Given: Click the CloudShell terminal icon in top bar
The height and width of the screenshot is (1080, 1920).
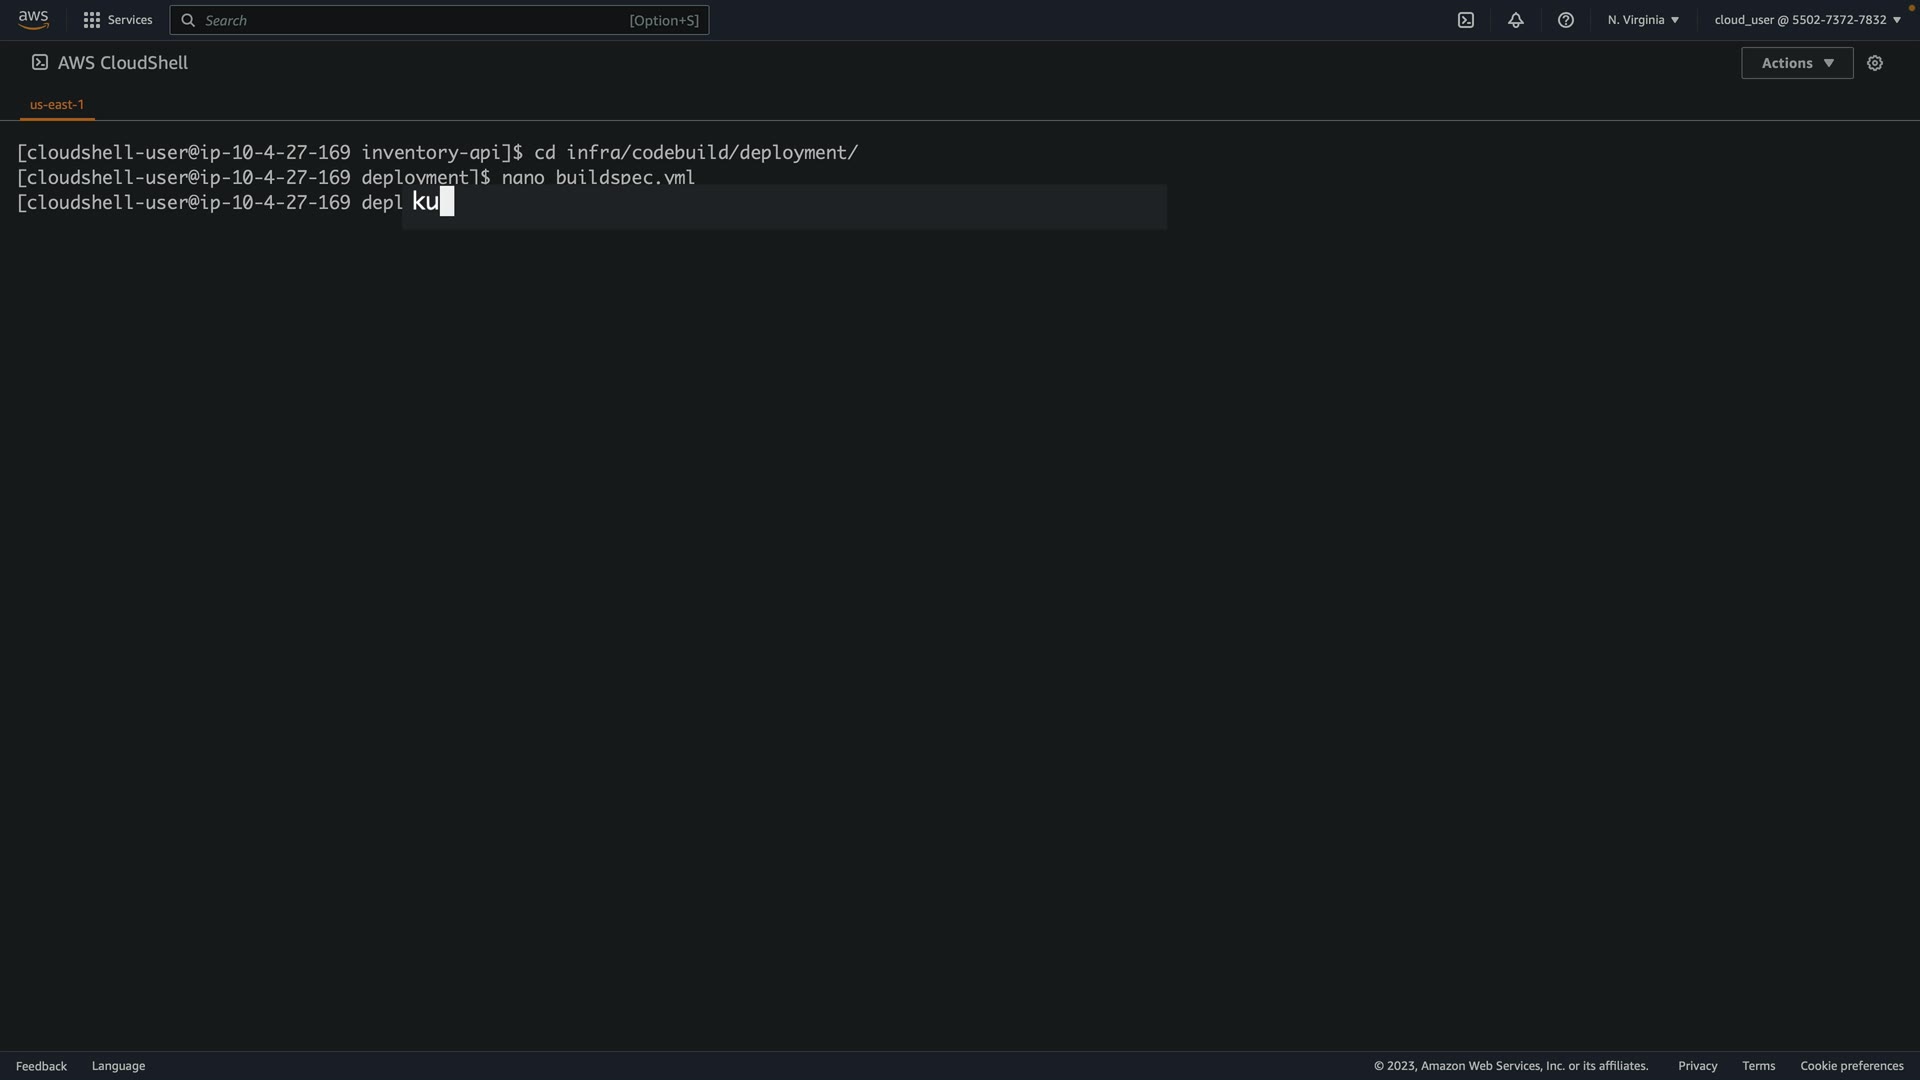Looking at the screenshot, I should (x=1466, y=20).
